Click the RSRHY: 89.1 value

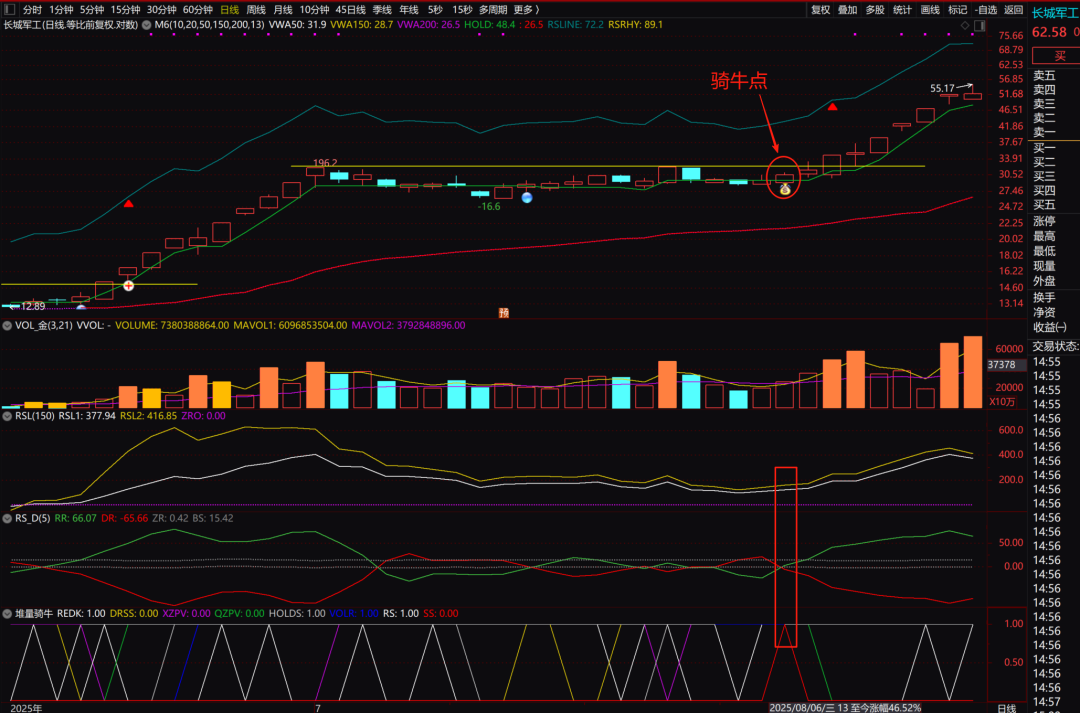(635, 25)
